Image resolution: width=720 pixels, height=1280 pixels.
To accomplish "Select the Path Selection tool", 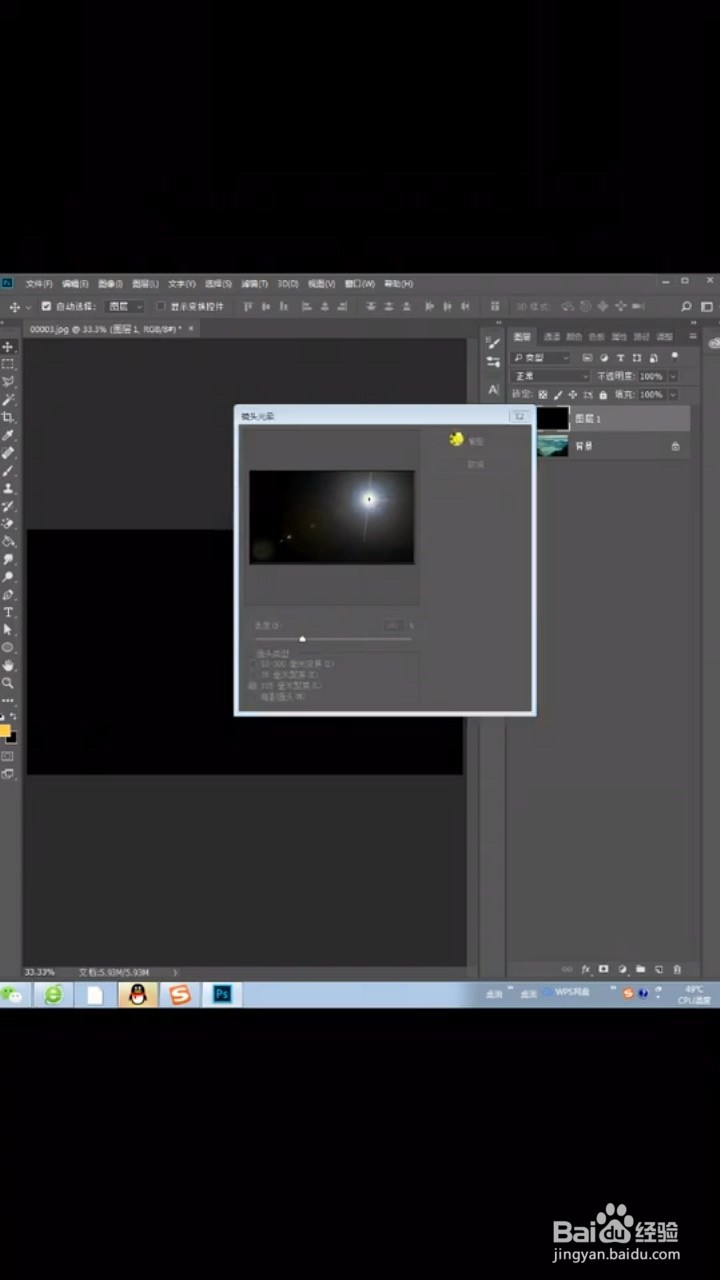I will pos(8,630).
